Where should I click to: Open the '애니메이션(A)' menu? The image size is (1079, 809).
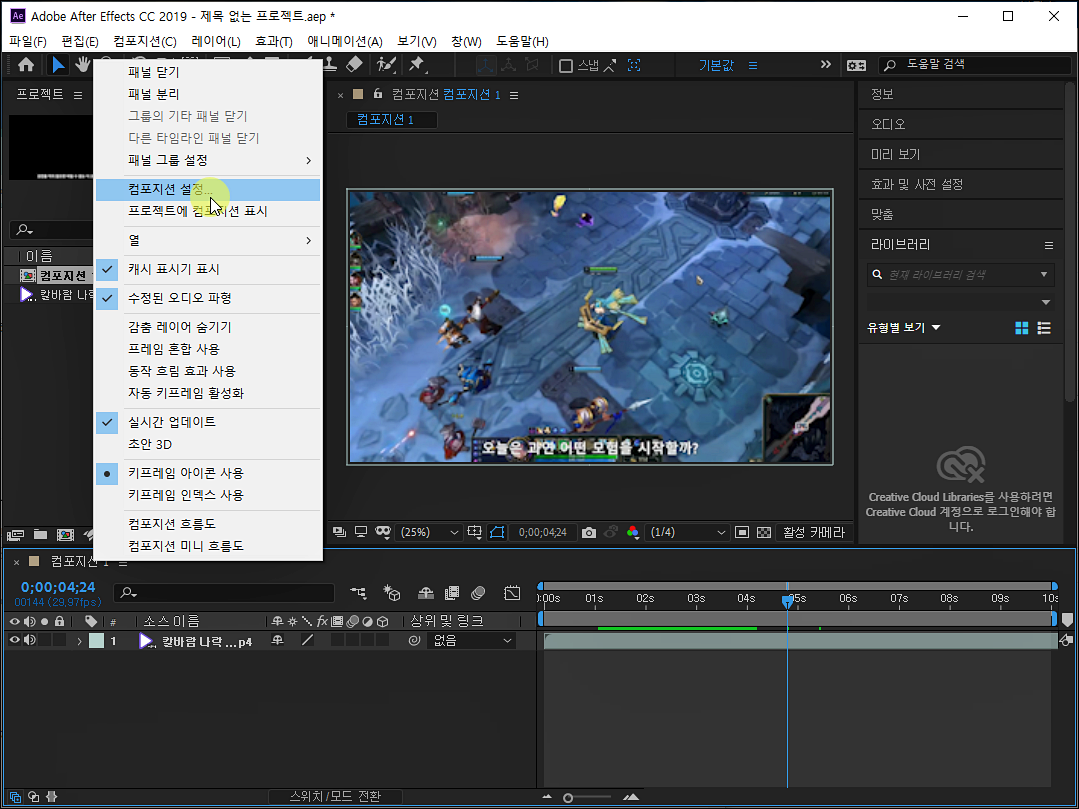tap(344, 41)
